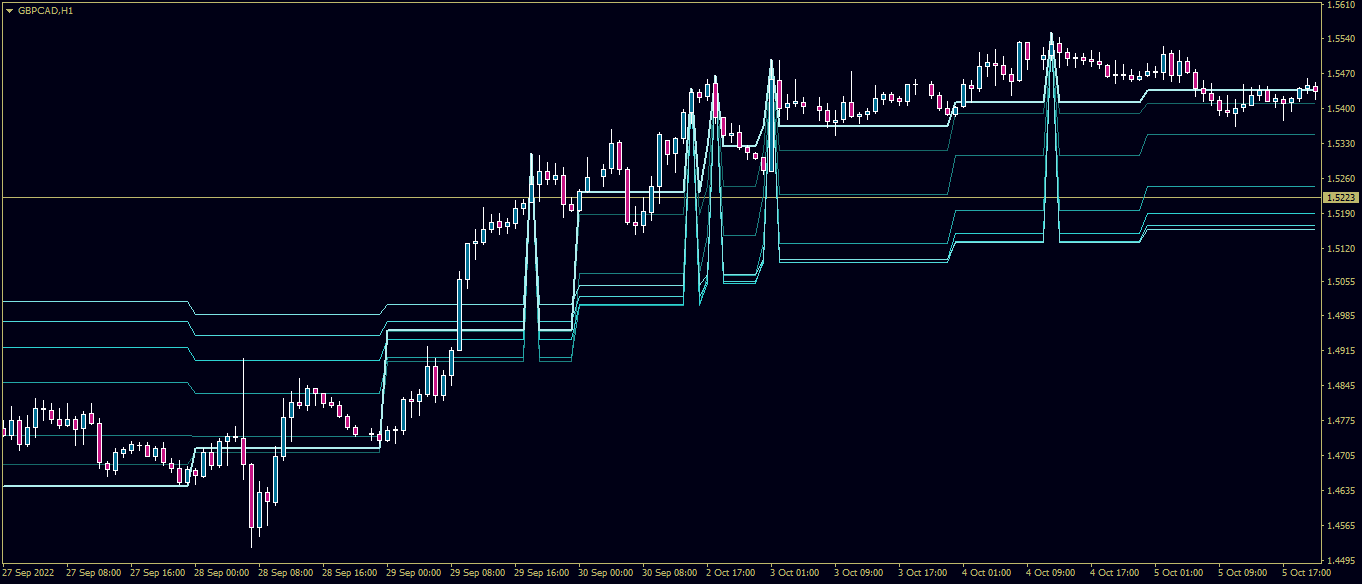Click the 3 Oct 01:00 time label

pyautogui.click(x=795, y=574)
